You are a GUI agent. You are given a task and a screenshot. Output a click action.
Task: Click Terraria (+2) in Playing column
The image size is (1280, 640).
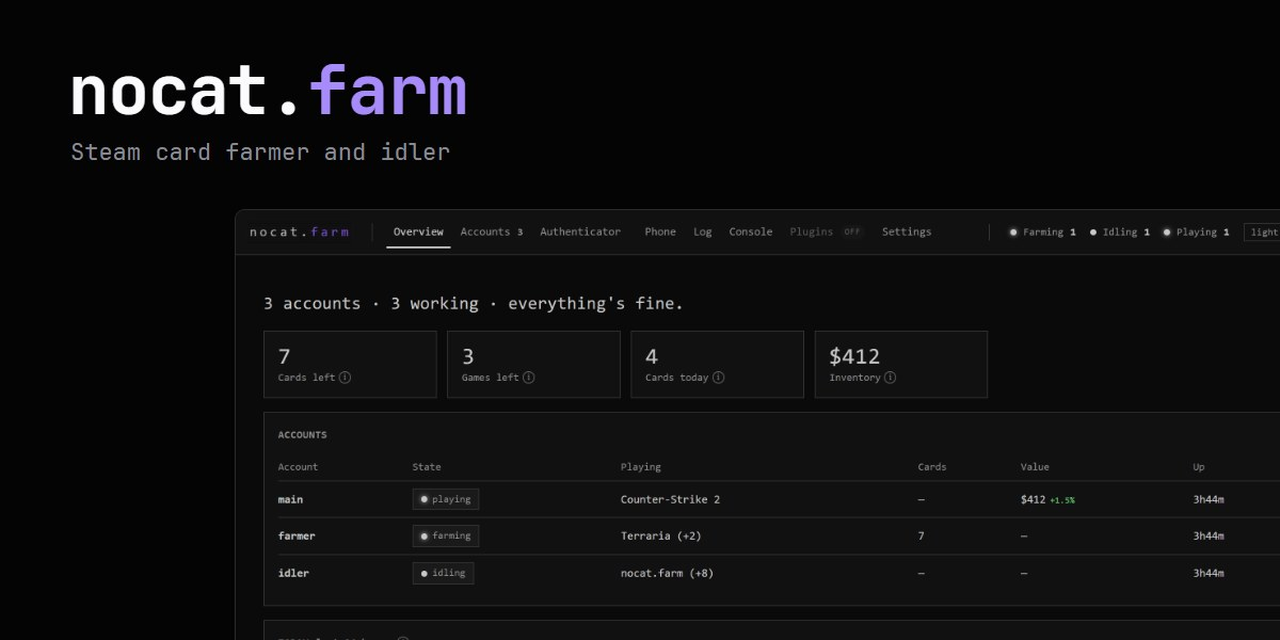[x=661, y=536]
